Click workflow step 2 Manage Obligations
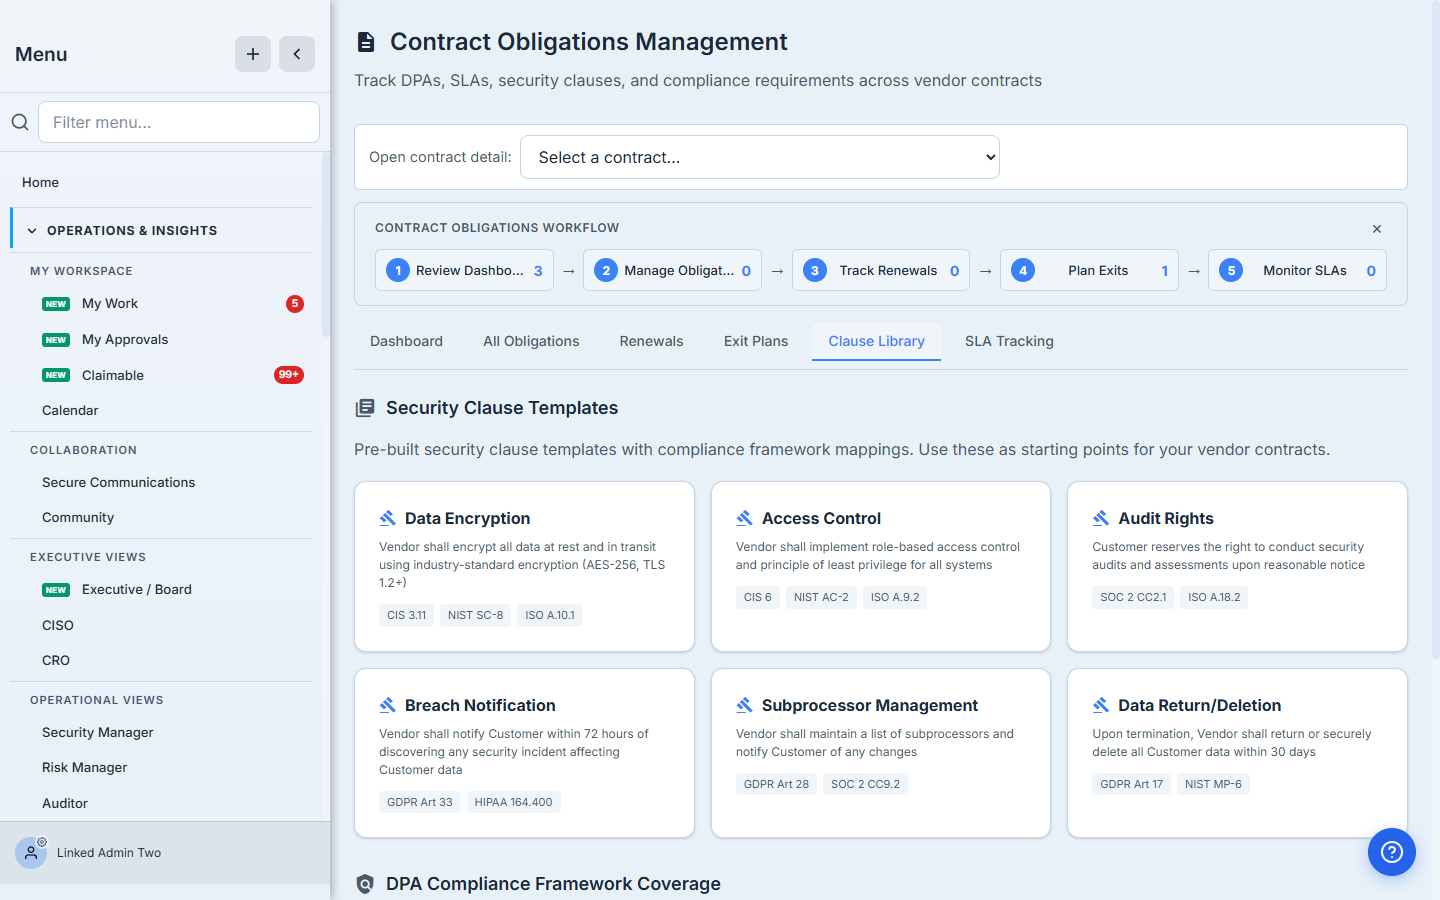This screenshot has height=900, width=1440. tap(672, 270)
